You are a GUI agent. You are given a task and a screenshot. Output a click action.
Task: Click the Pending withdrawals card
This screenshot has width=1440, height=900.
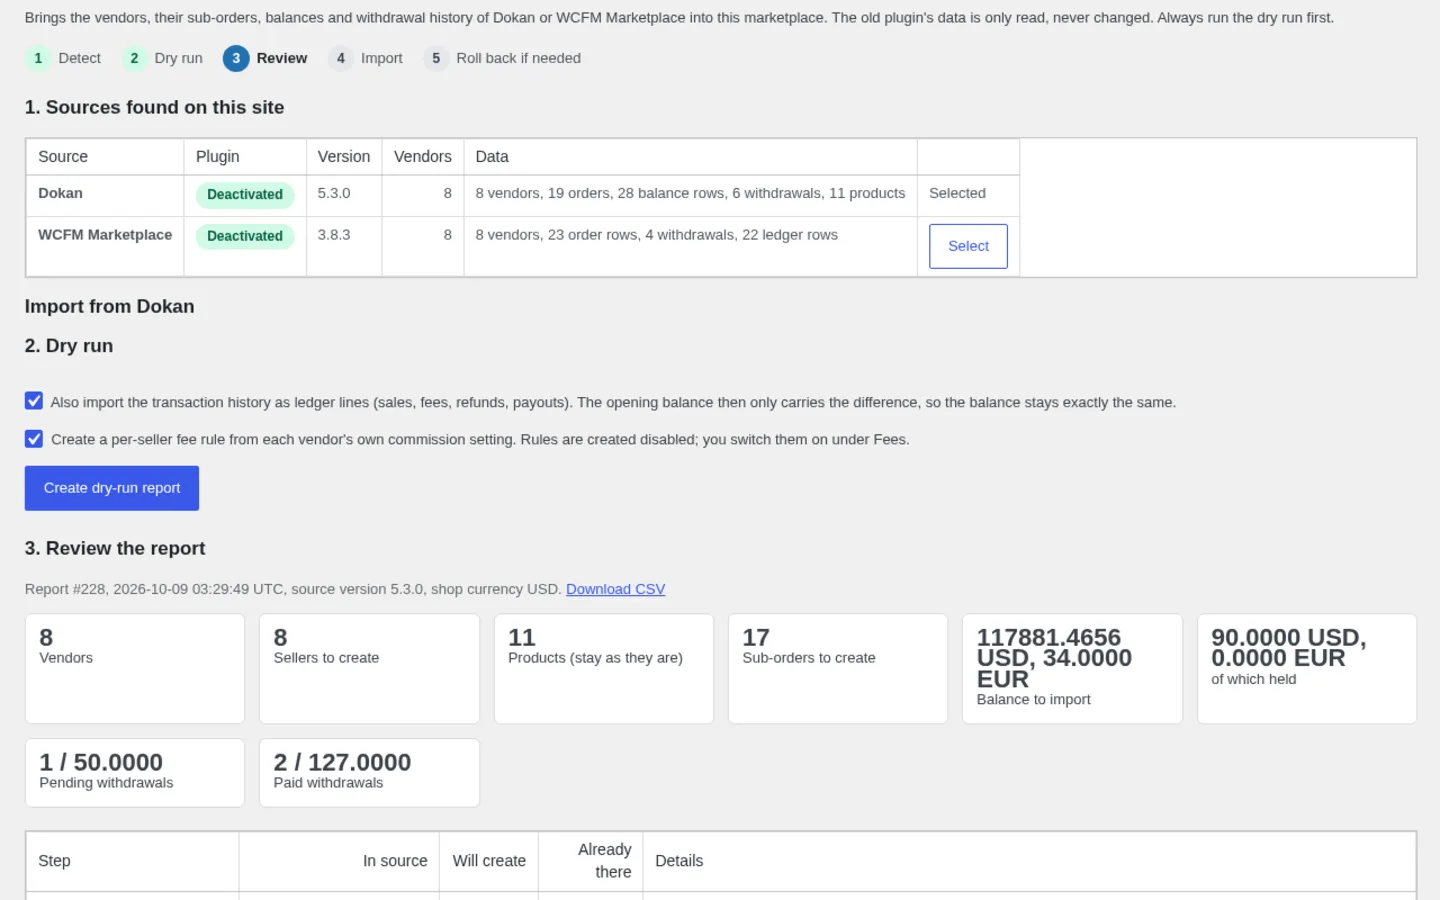point(135,773)
